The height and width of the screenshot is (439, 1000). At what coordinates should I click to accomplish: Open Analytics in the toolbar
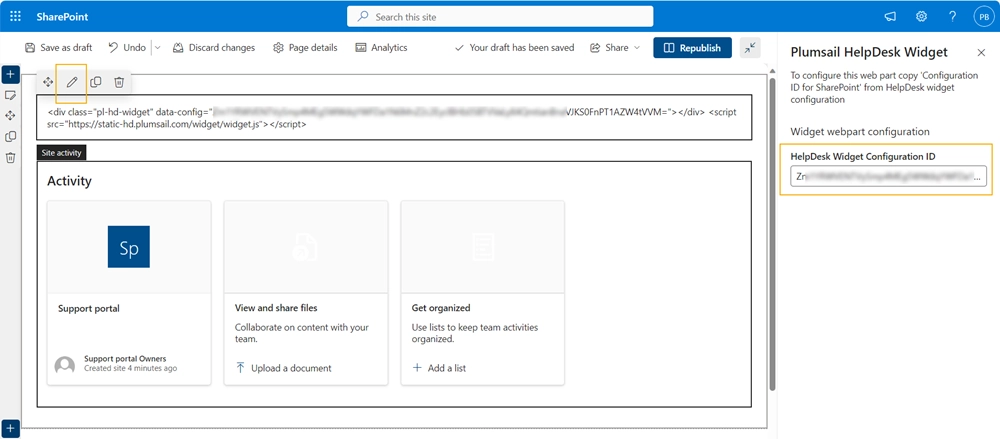(381, 47)
